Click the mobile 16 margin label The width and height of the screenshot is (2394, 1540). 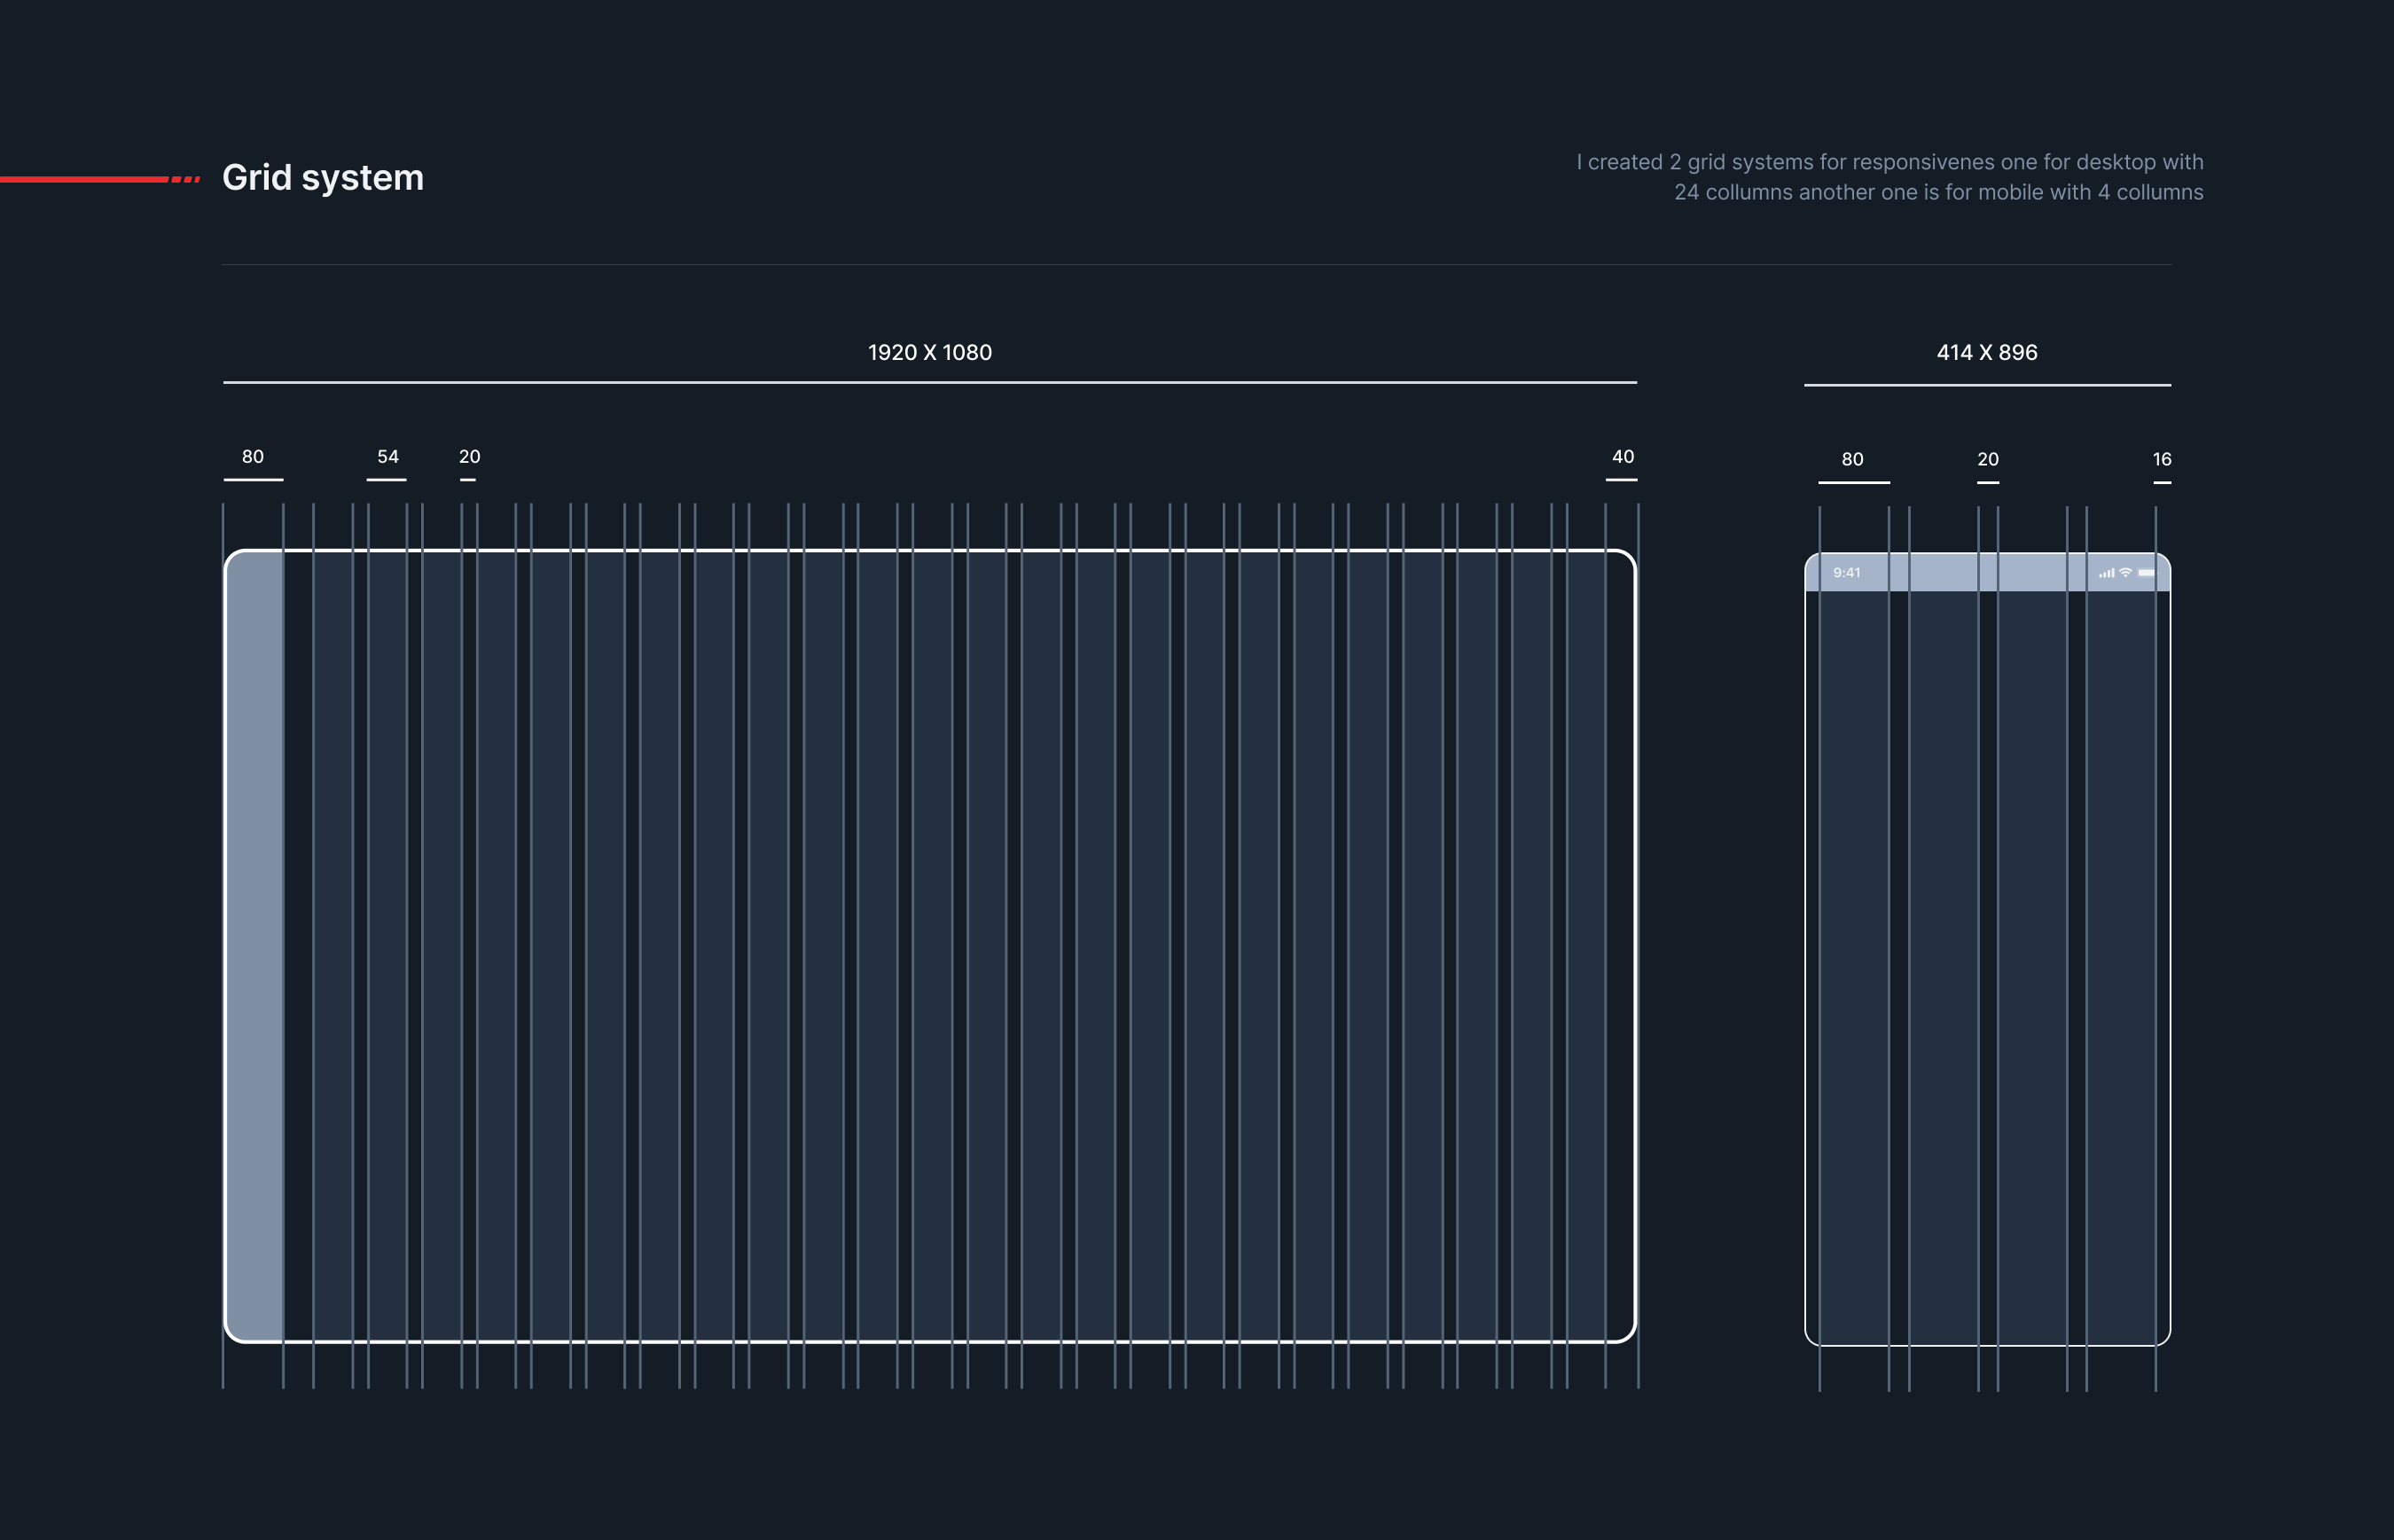click(x=2161, y=460)
